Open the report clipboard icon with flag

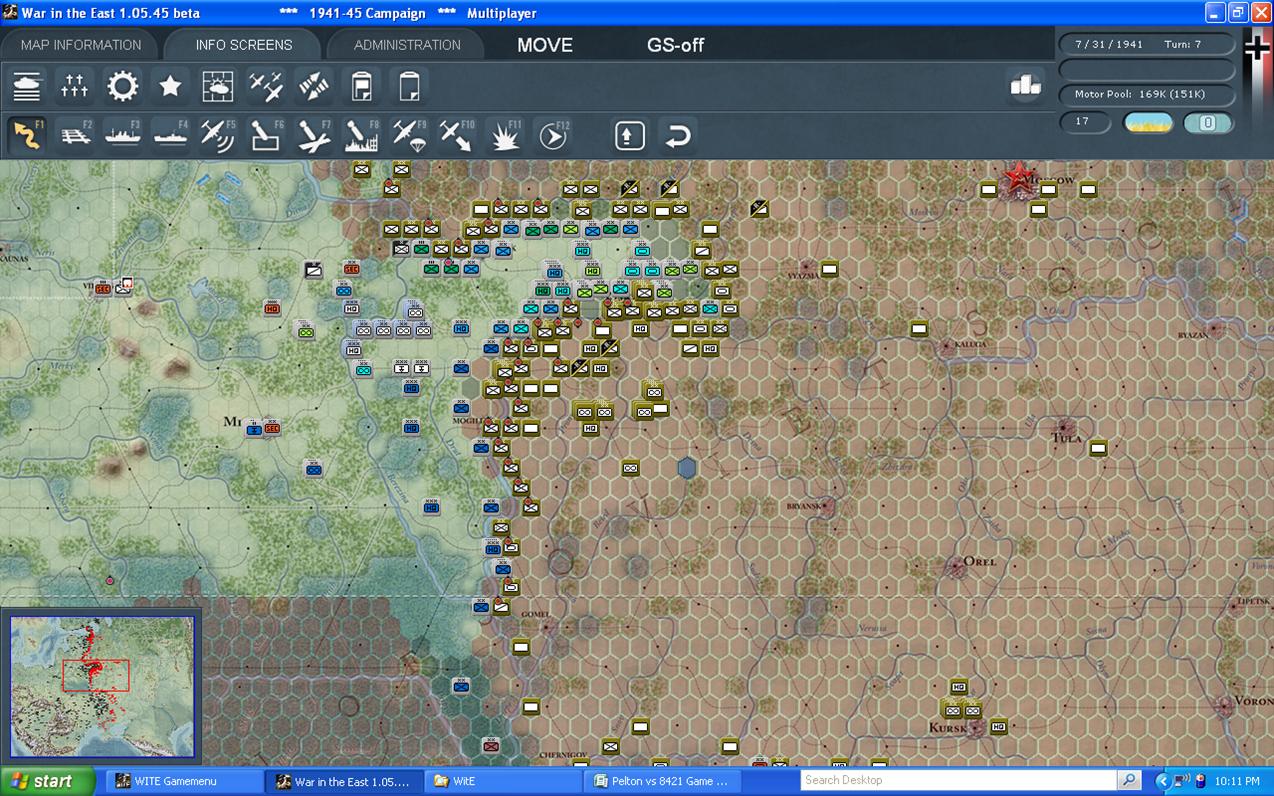[x=362, y=87]
